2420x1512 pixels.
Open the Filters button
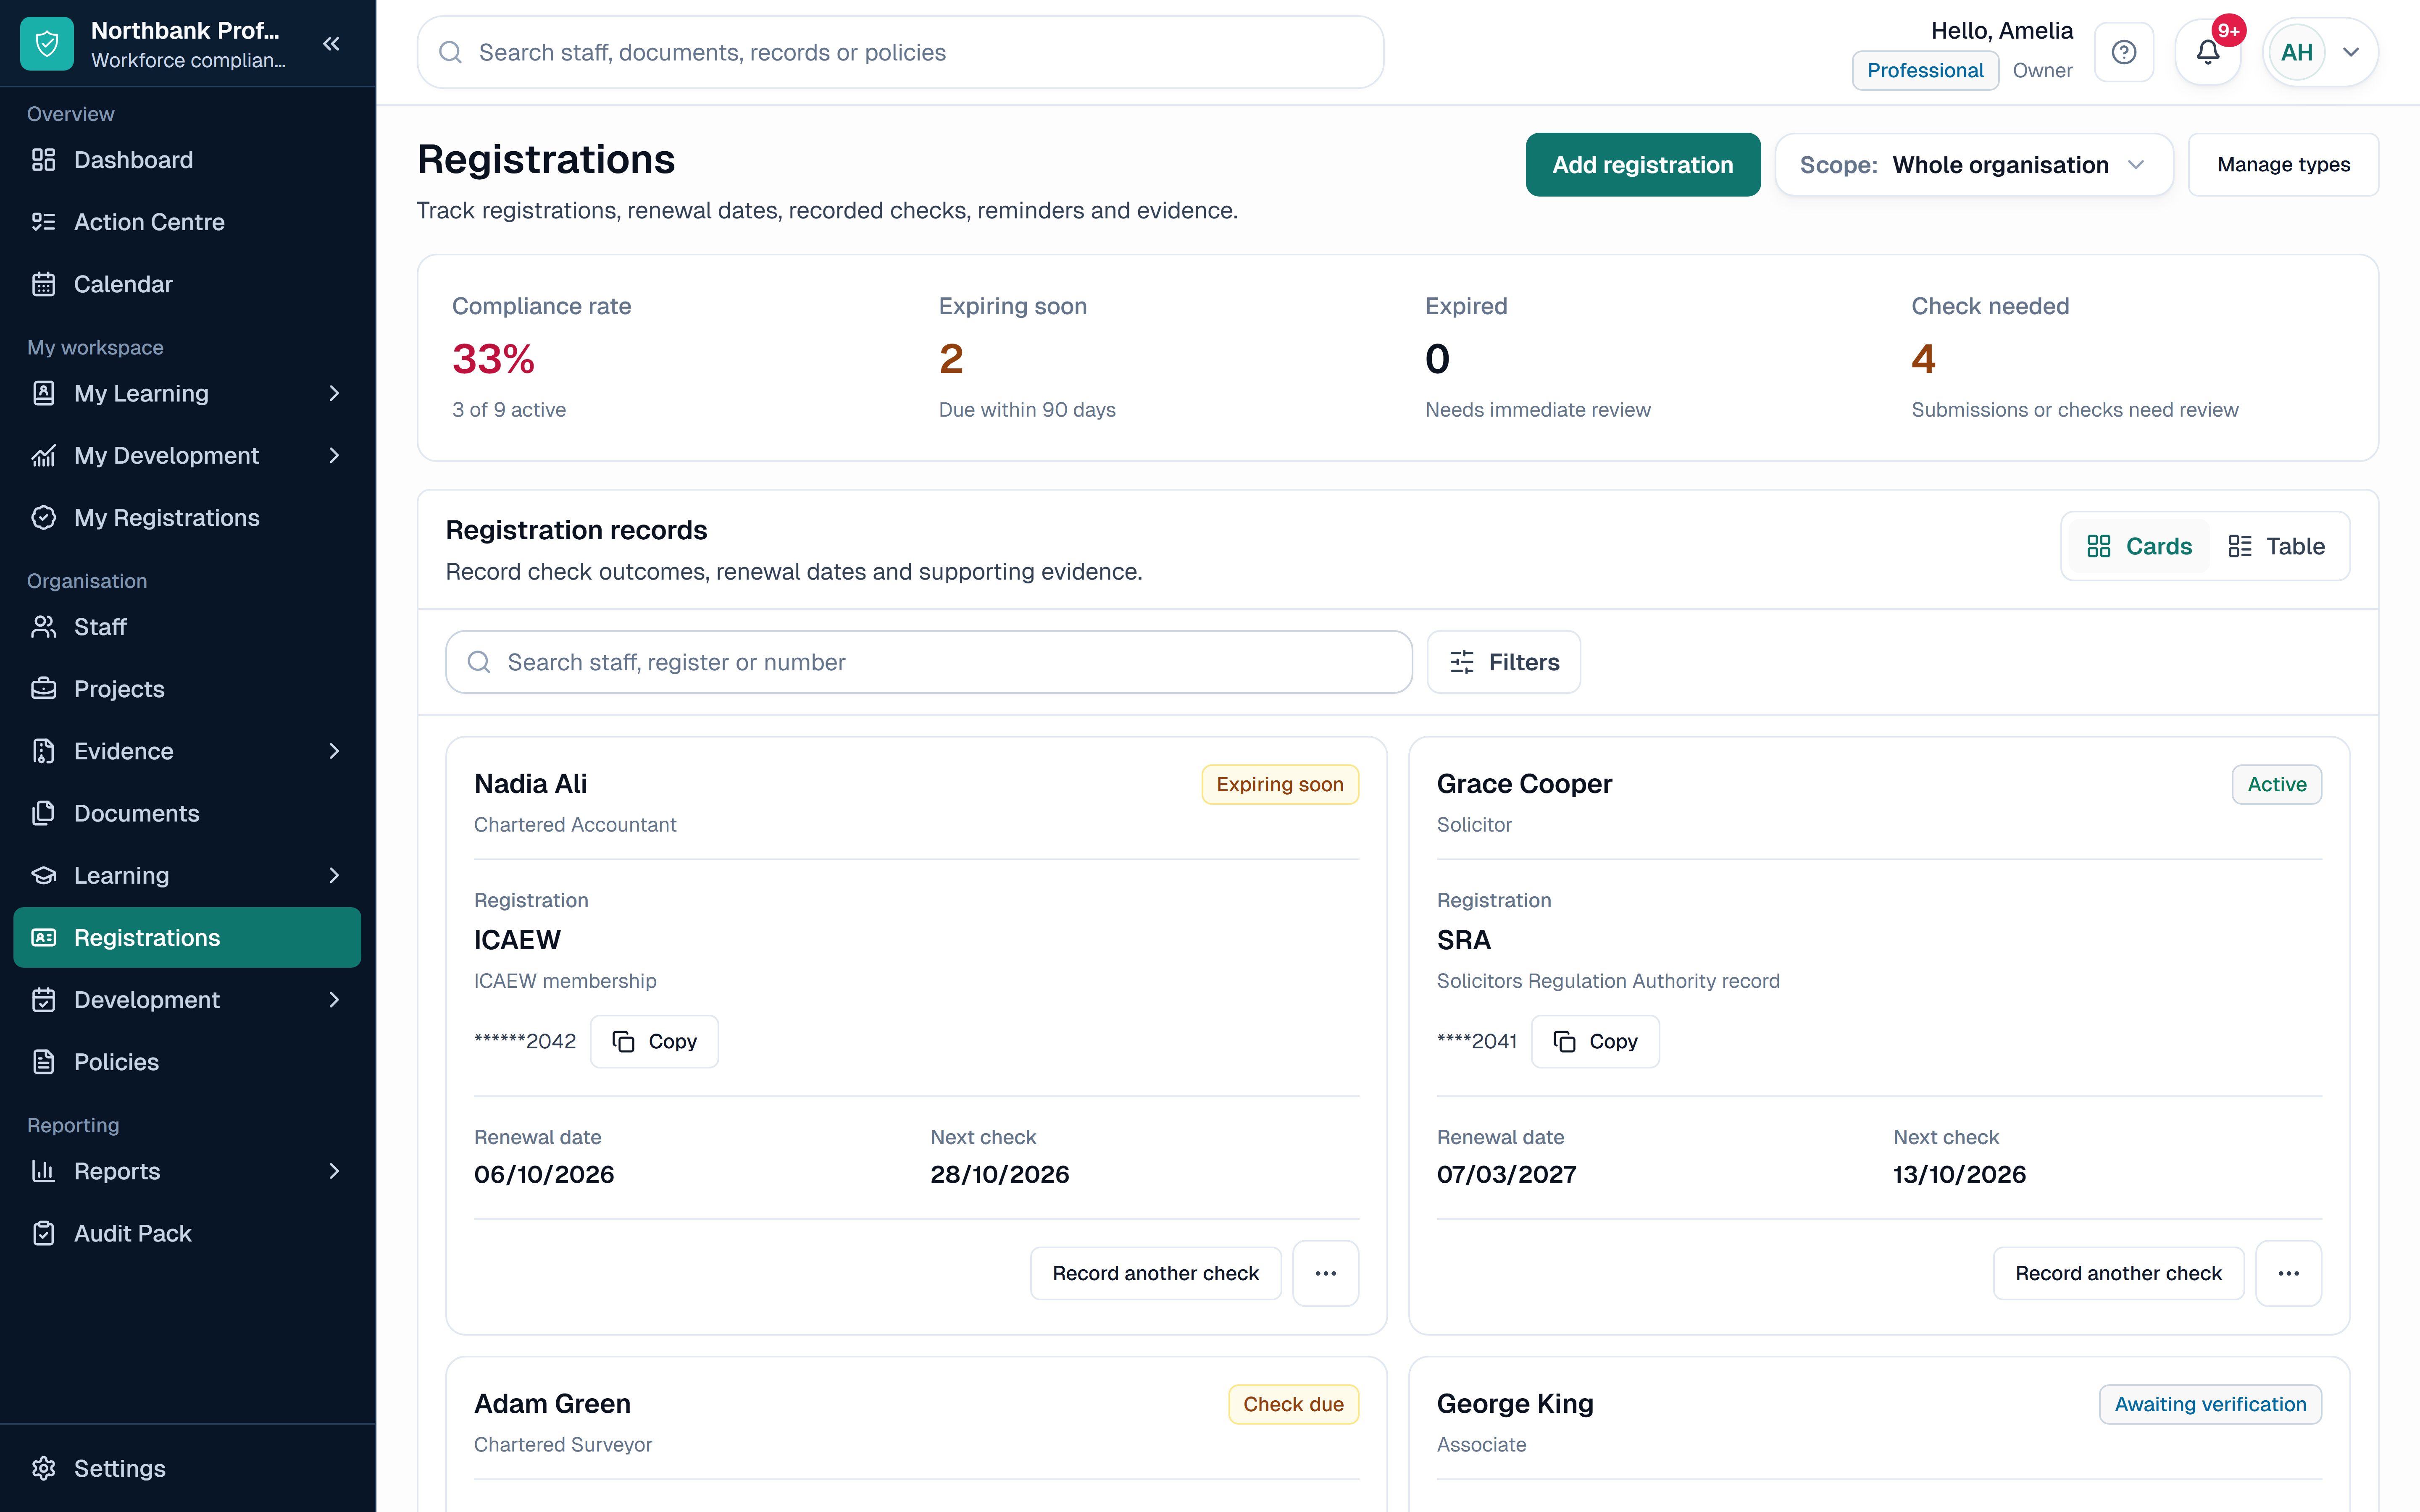click(1504, 662)
